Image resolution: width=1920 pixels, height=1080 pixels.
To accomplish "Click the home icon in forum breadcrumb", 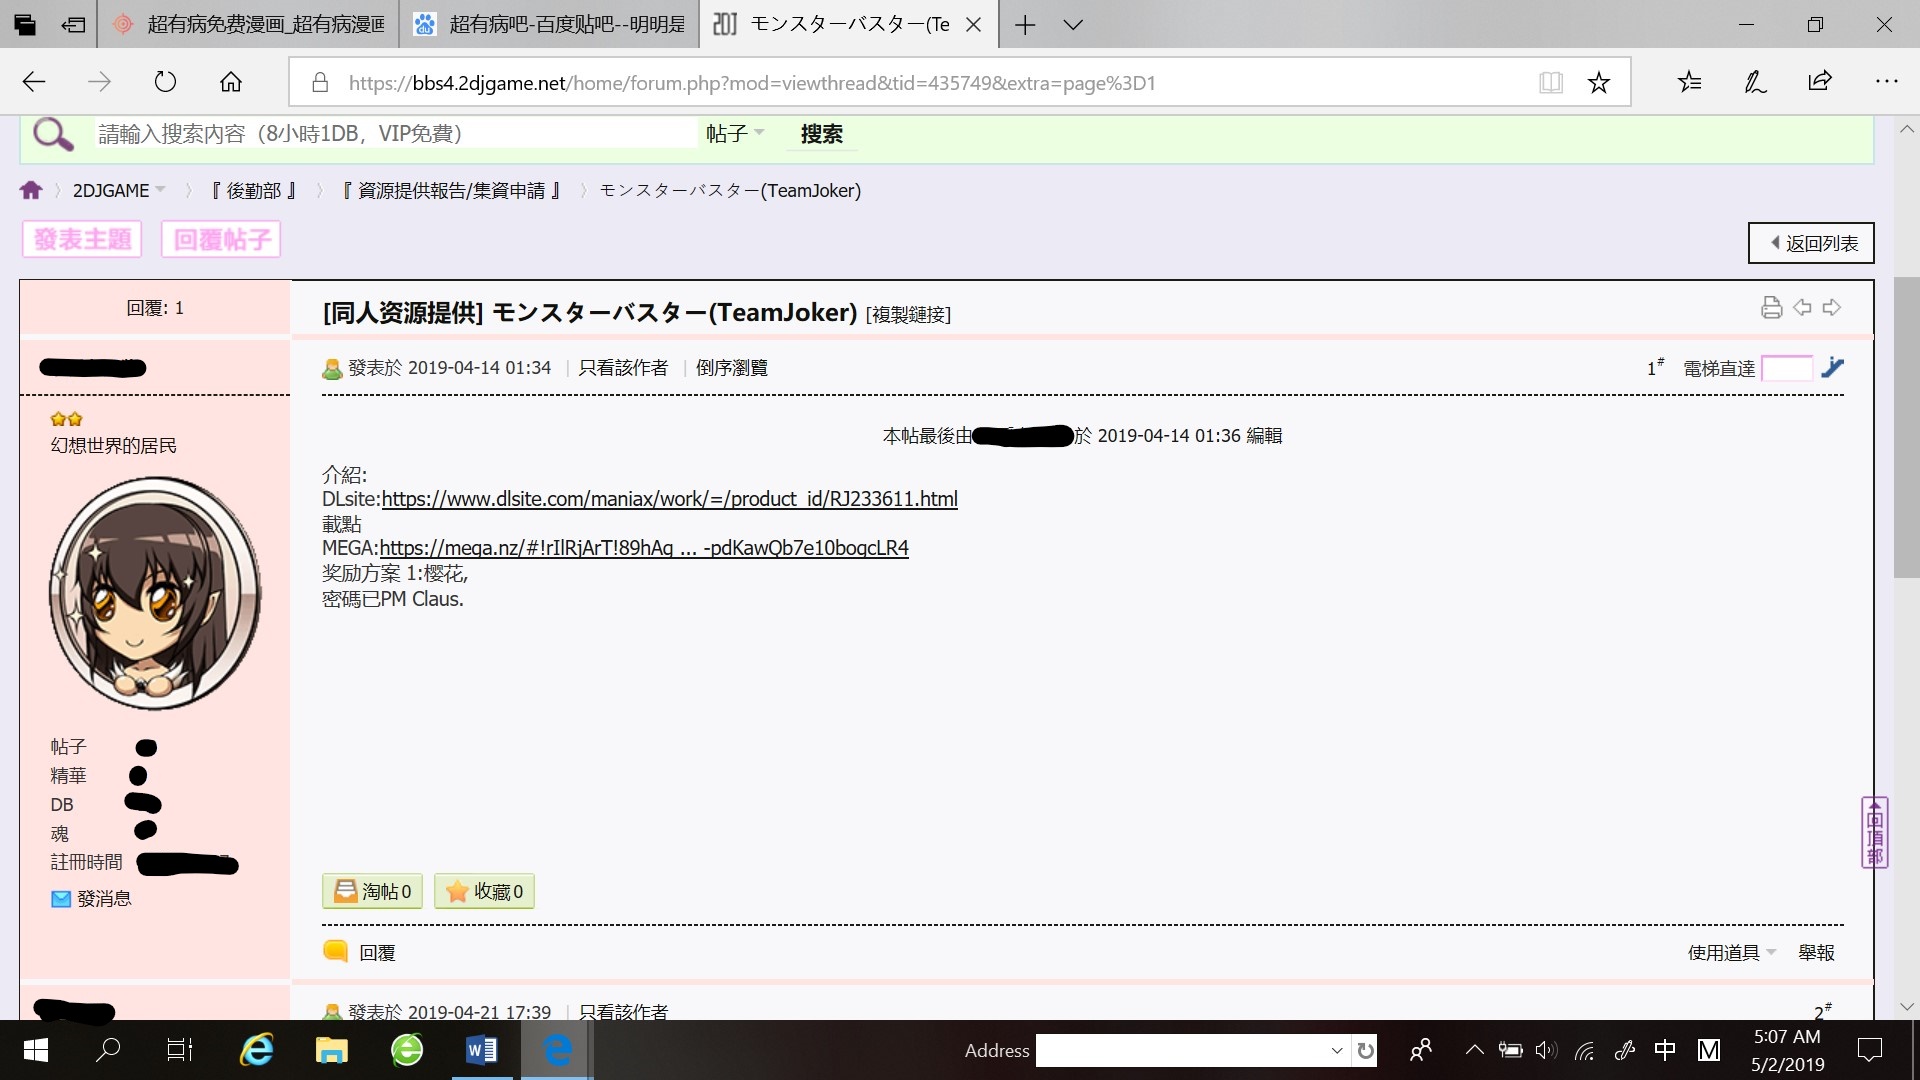I will click(31, 190).
